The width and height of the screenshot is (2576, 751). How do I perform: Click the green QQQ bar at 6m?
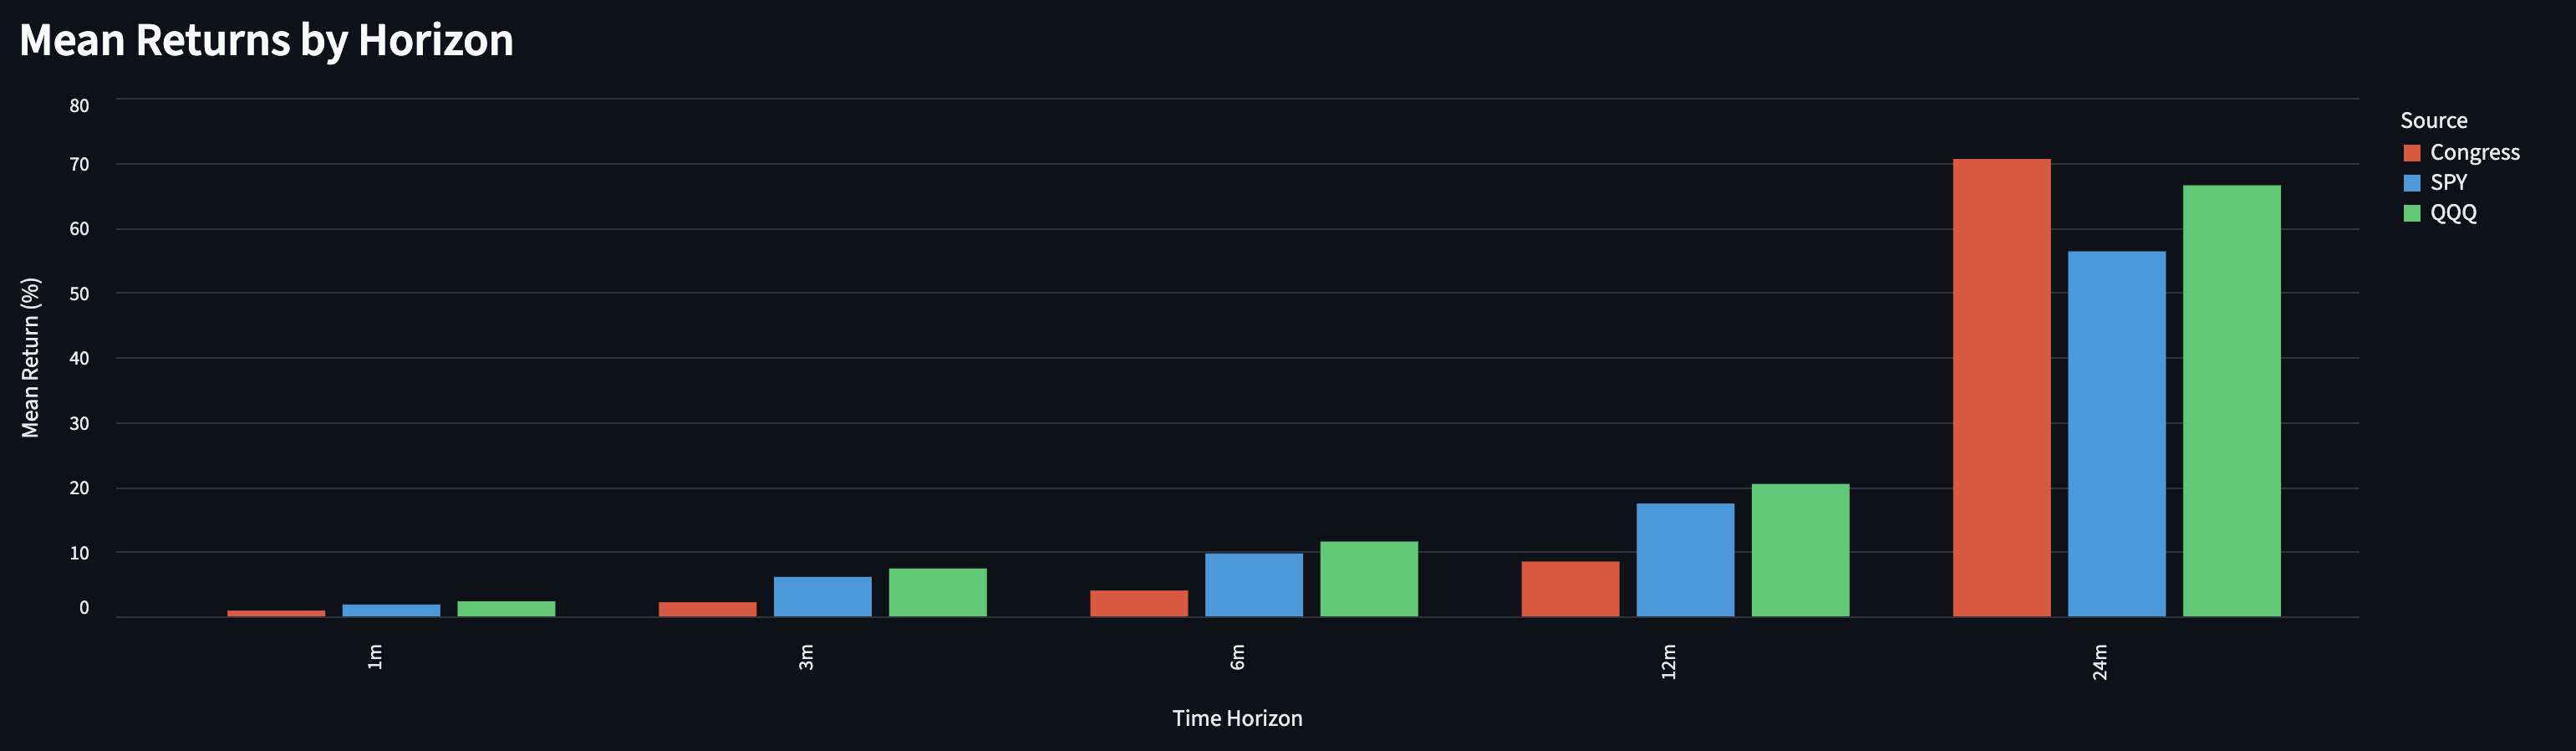(x=1368, y=579)
